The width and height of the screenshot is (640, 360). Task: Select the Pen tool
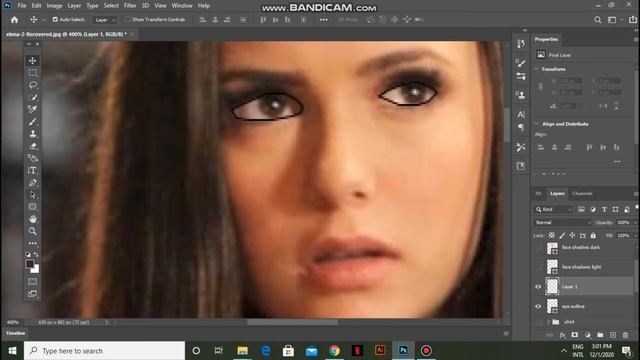coord(33,183)
